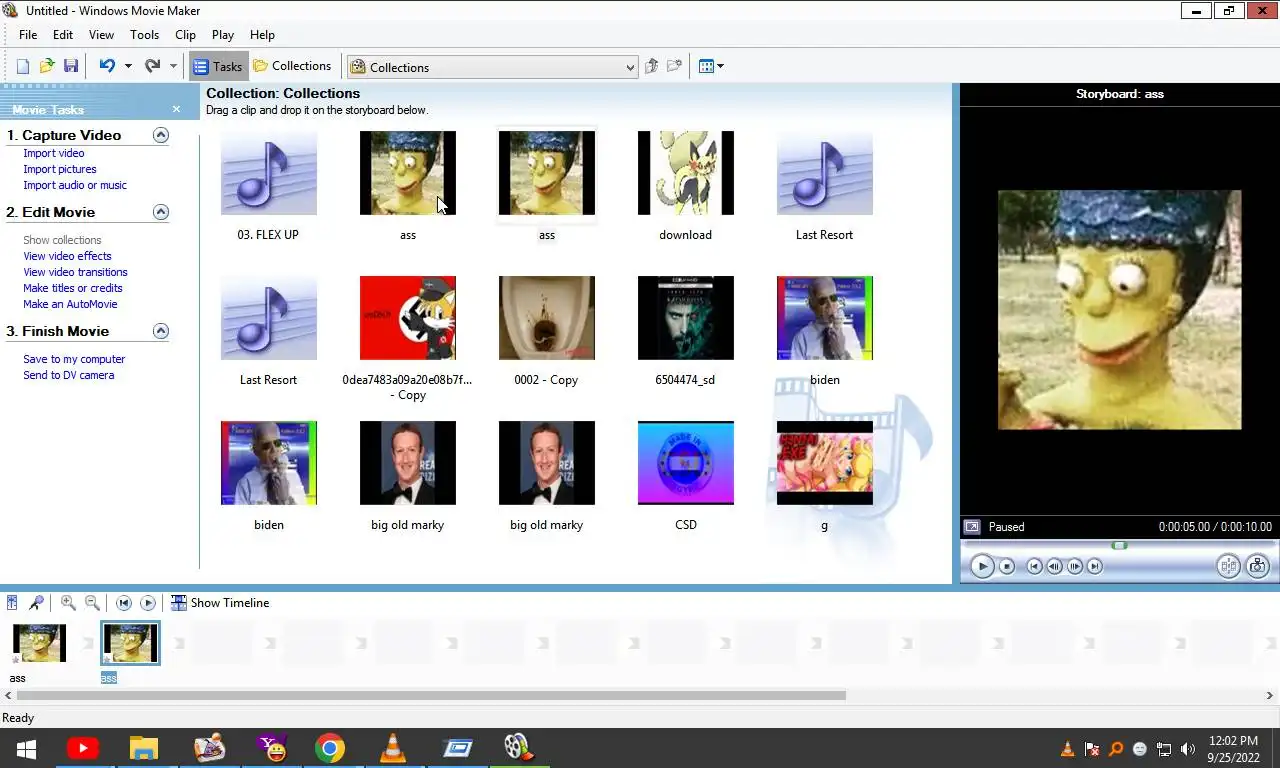1280x768 pixels.
Task: Save the project with the floppy disk icon
Action: 71,67
